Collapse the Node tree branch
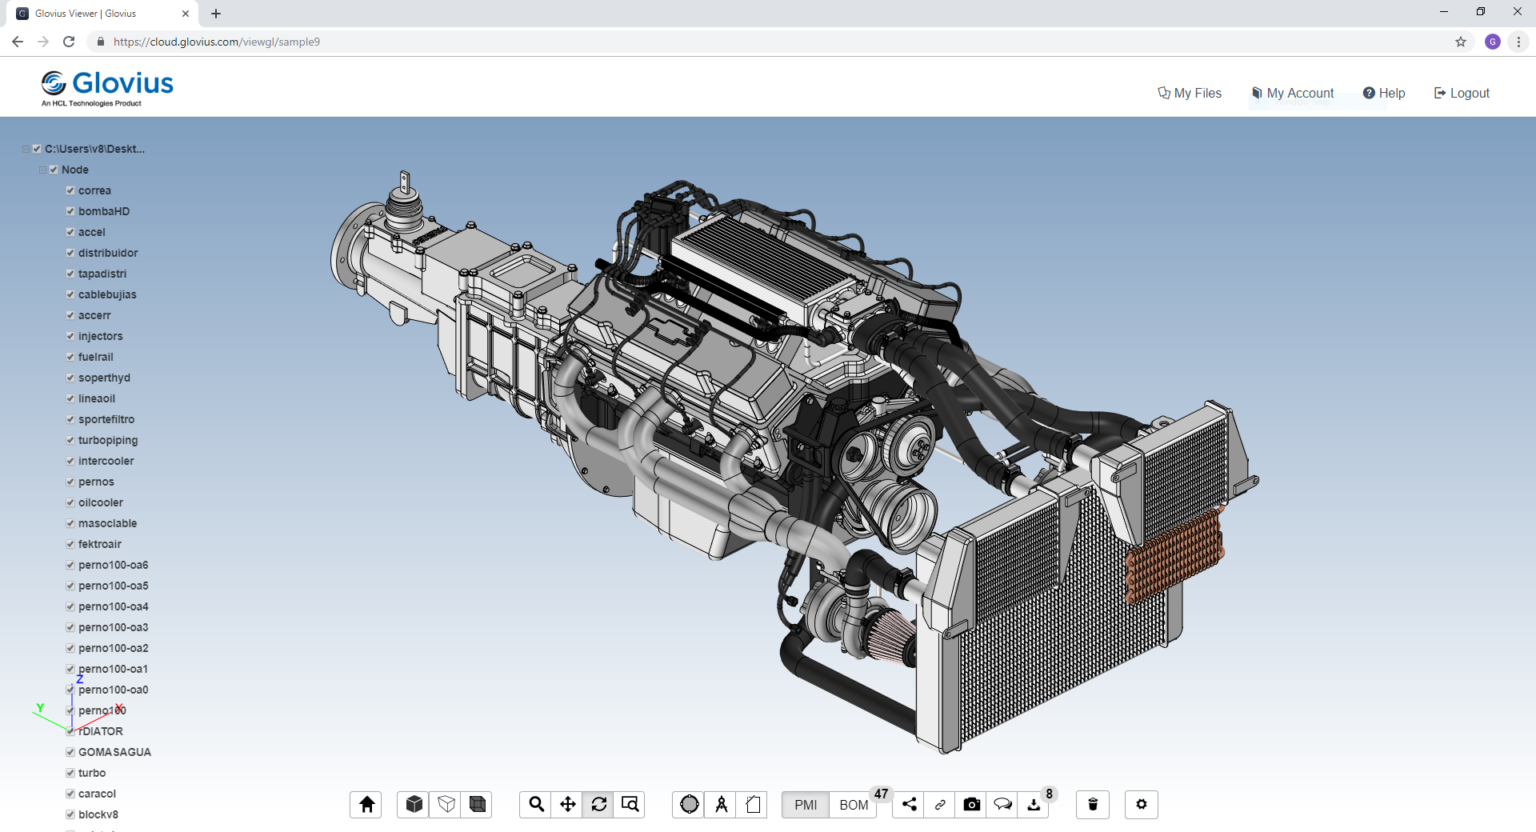The height and width of the screenshot is (832, 1536). (42, 170)
